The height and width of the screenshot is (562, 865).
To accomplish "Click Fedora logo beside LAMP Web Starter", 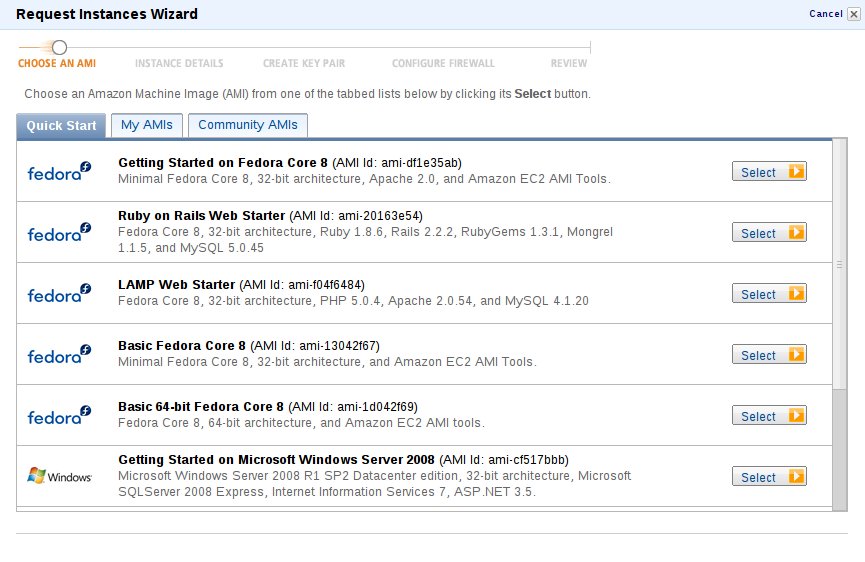I will (59, 294).
